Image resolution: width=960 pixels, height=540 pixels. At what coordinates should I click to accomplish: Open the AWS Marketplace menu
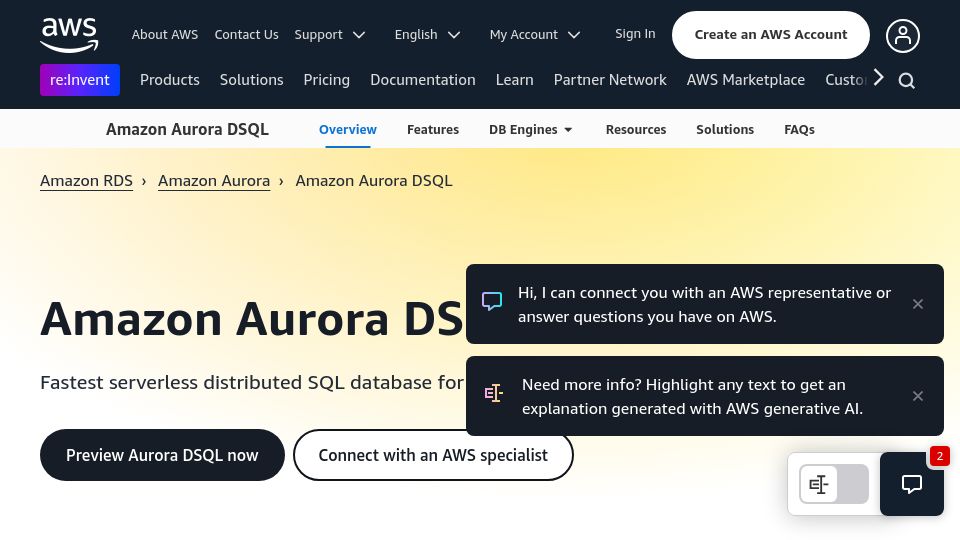(x=745, y=80)
